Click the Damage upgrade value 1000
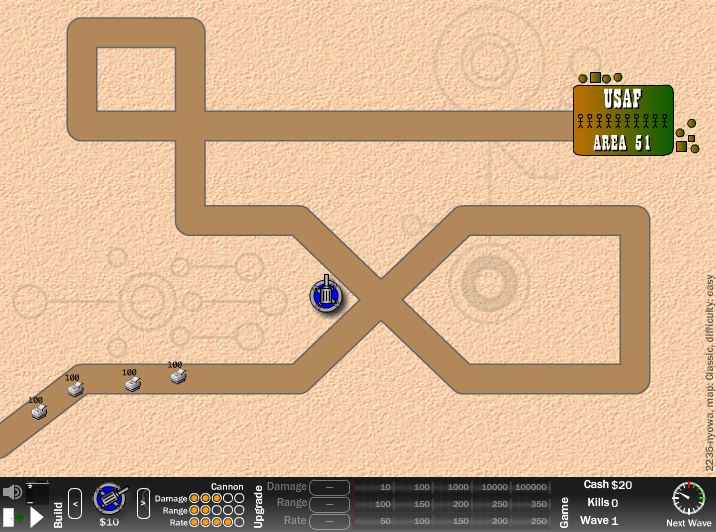This screenshot has width=716, height=532. click(x=458, y=487)
